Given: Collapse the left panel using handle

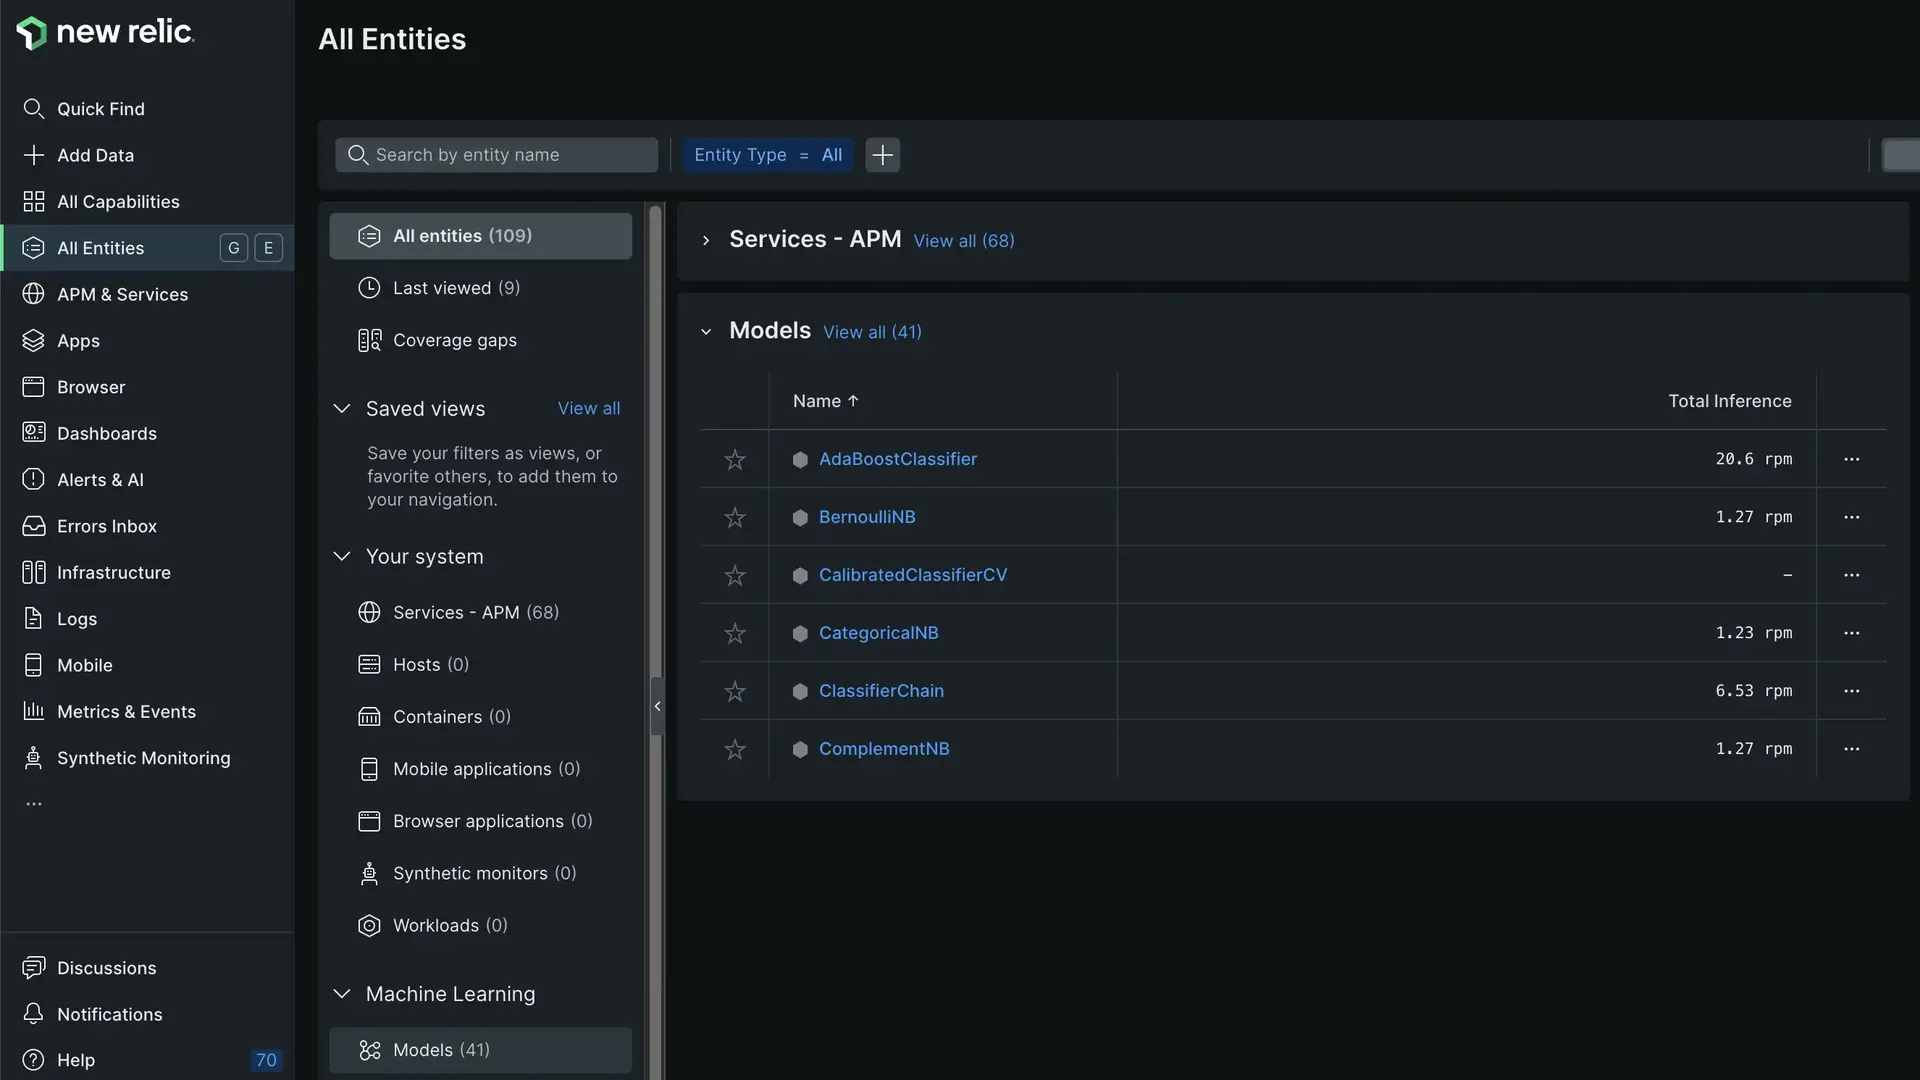Looking at the screenshot, I should coord(657,706).
